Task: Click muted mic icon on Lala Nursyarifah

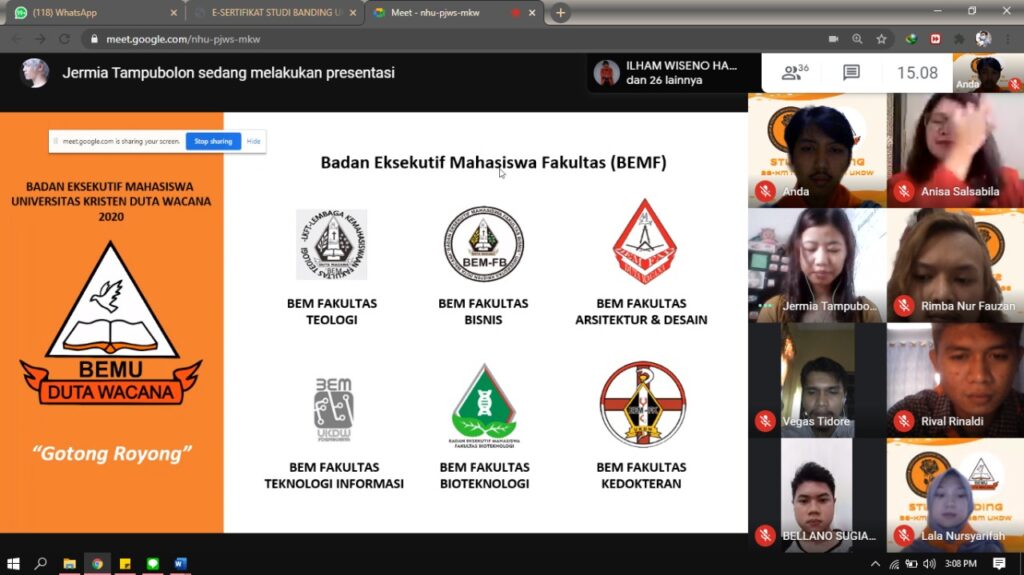Action: click(904, 536)
